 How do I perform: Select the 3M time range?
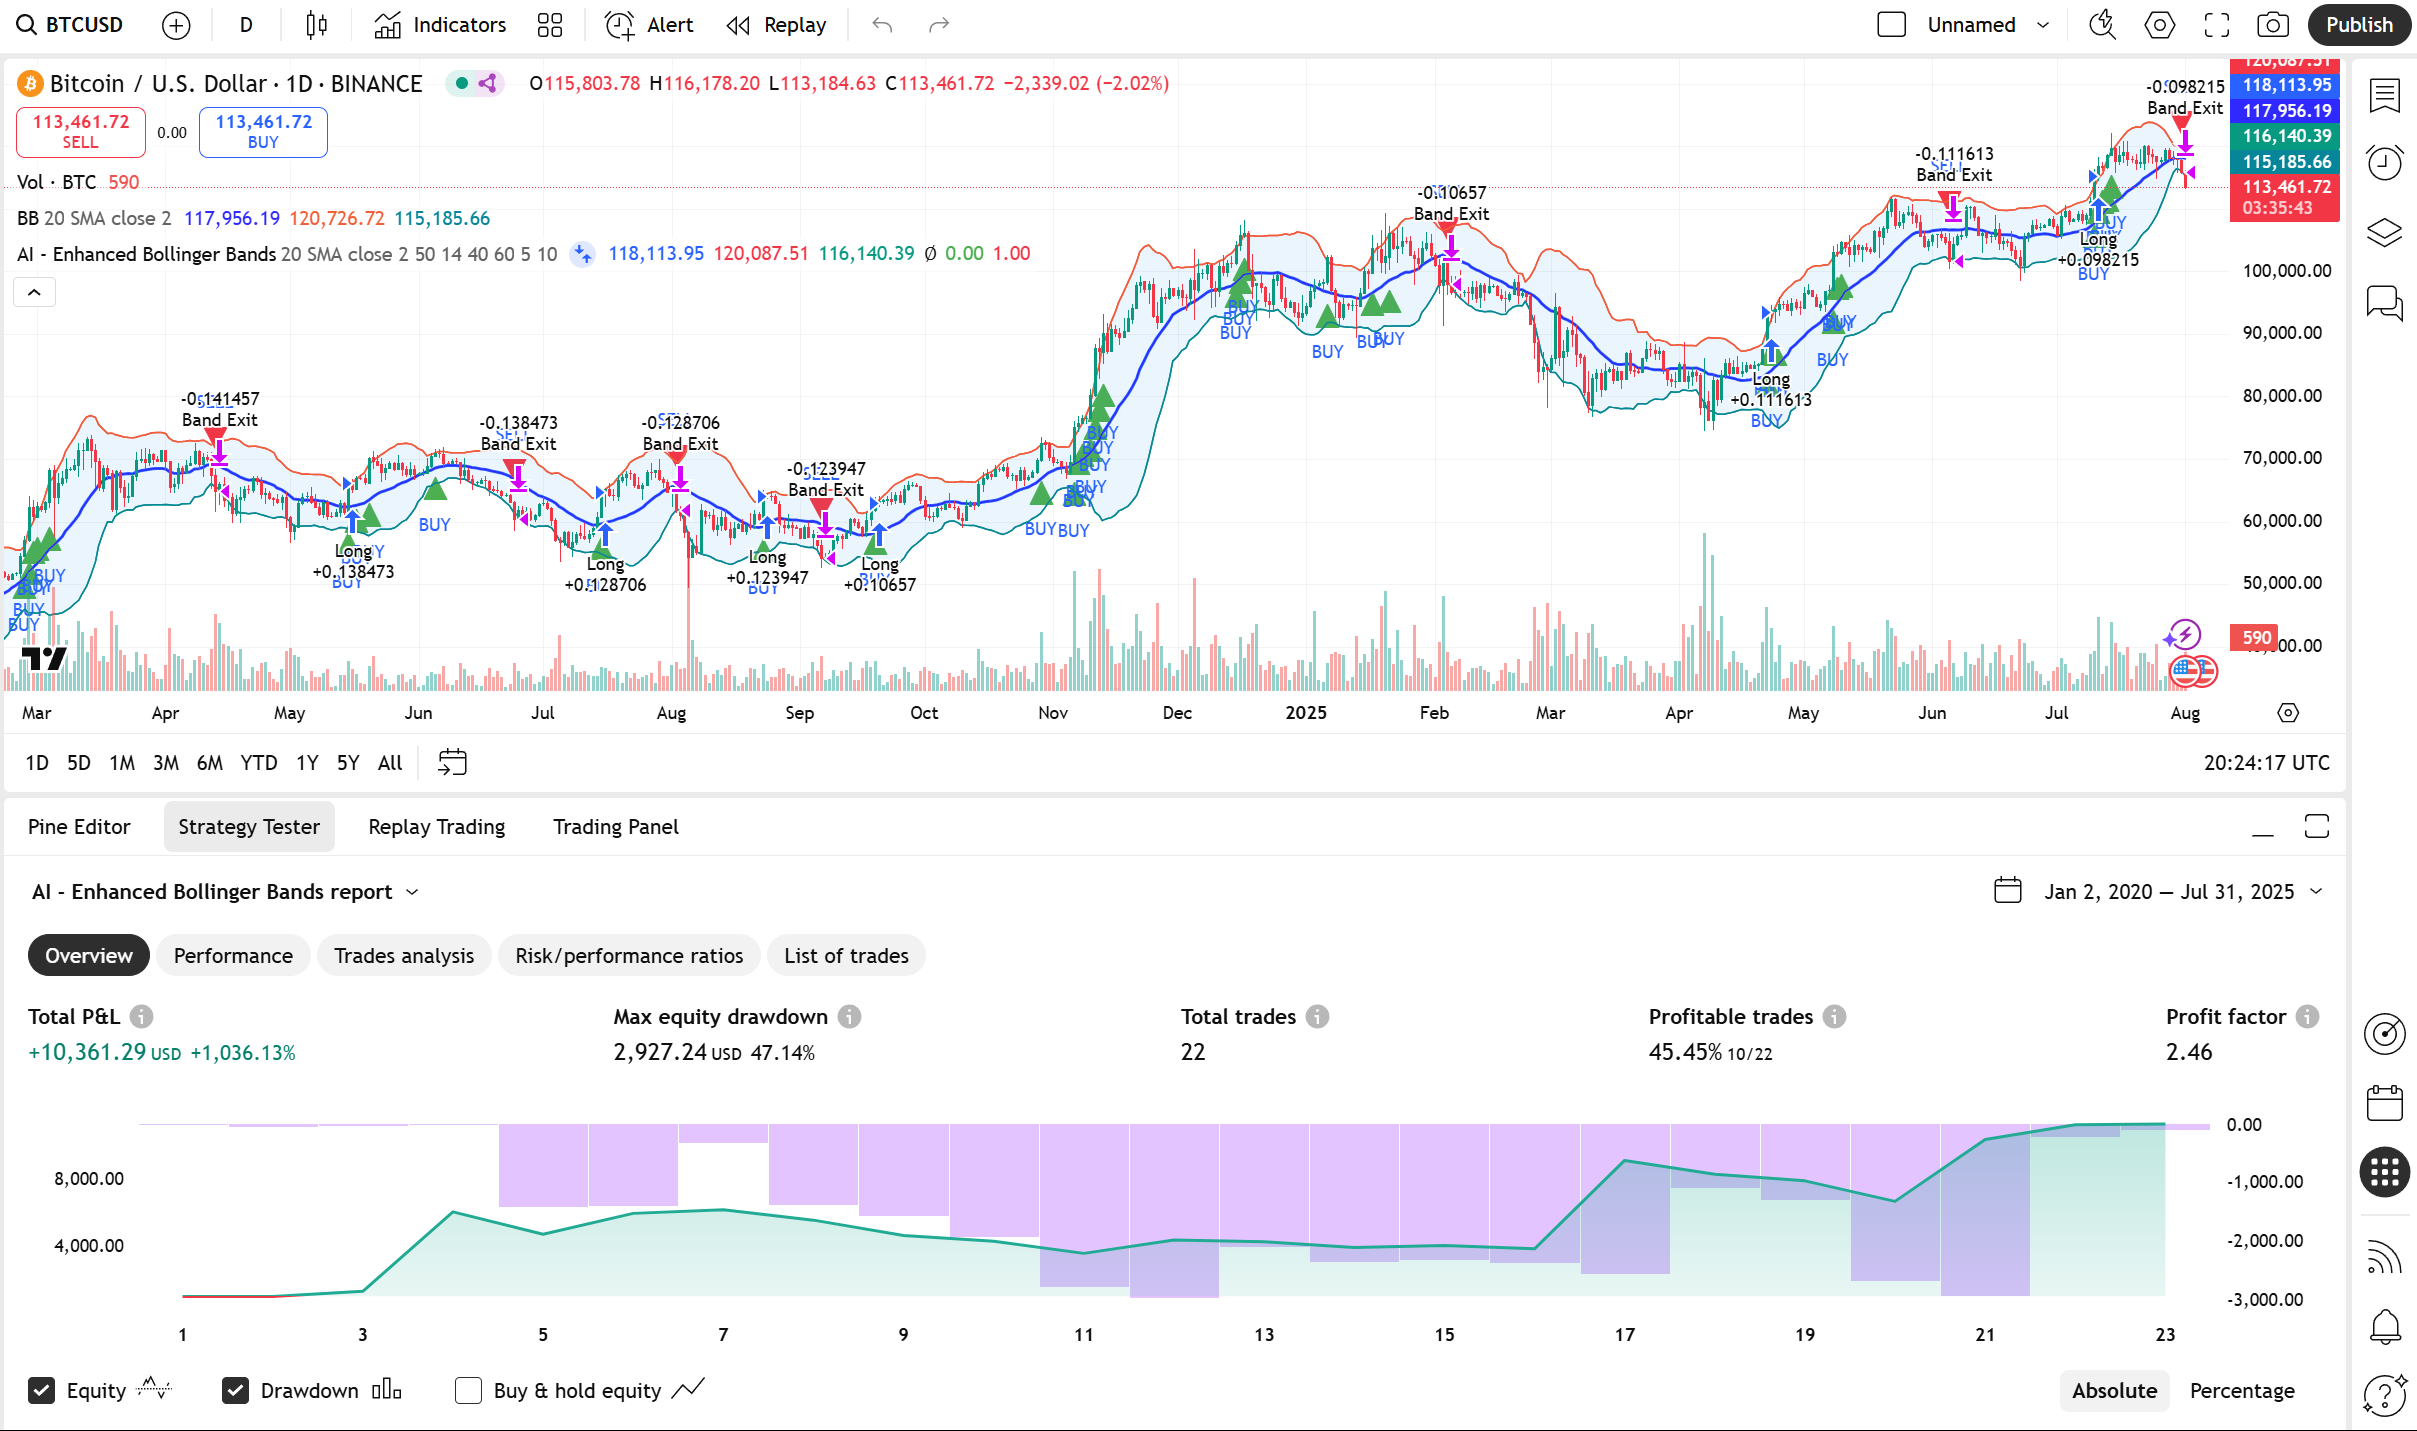[x=166, y=763]
